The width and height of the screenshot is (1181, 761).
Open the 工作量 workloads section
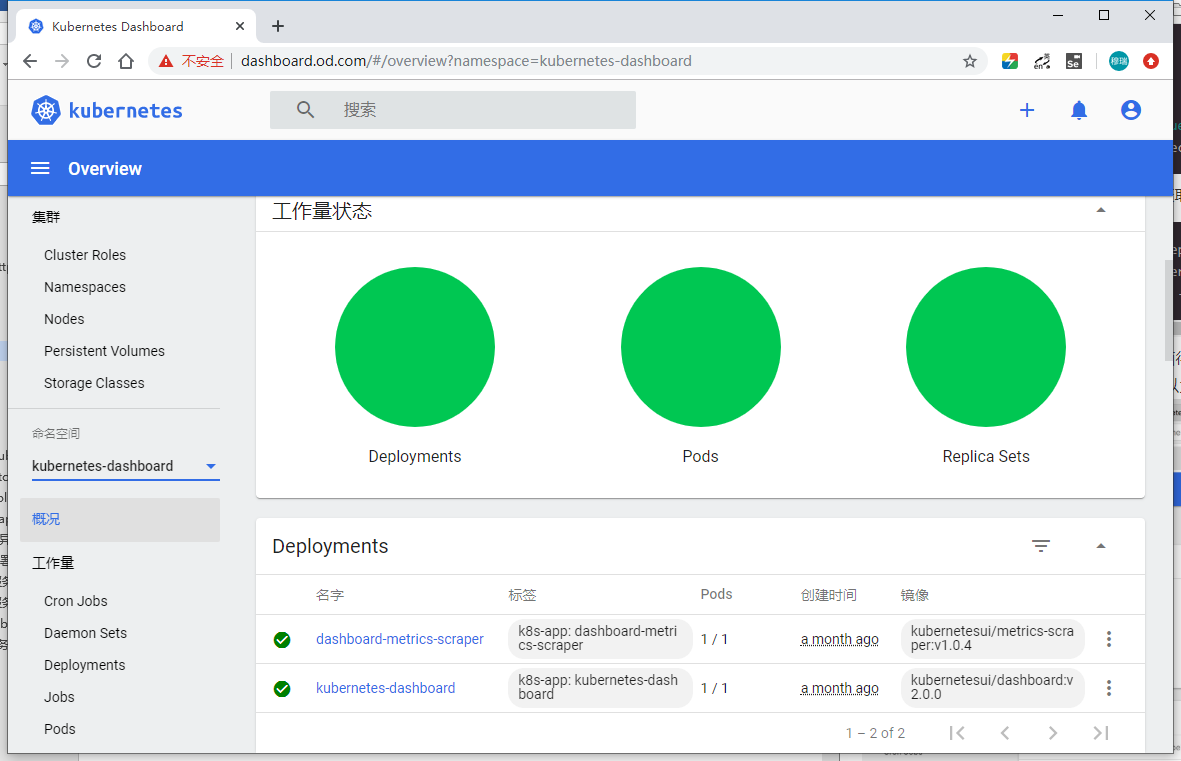pos(53,563)
